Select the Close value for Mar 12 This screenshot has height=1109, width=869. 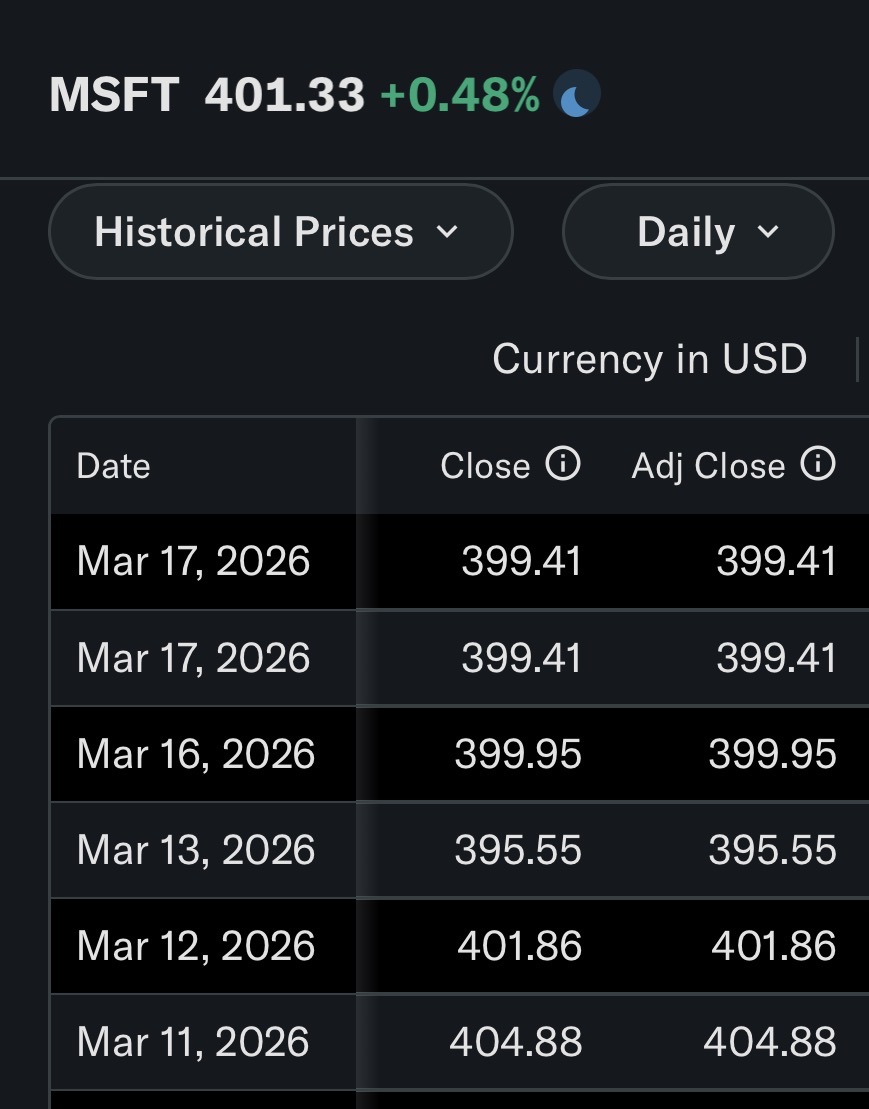(x=519, y=946)
